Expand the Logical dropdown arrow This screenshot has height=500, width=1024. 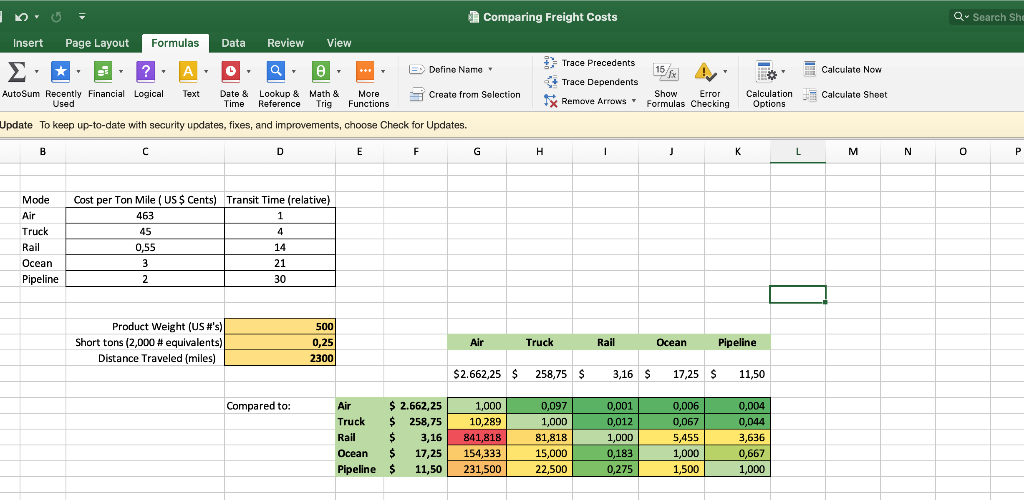click(164, 70)
